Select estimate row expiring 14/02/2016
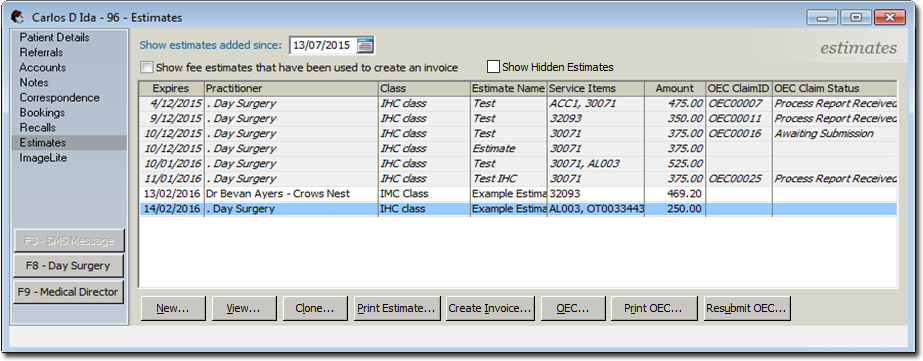This screenshot has width=923, height=361. (518, 208)
